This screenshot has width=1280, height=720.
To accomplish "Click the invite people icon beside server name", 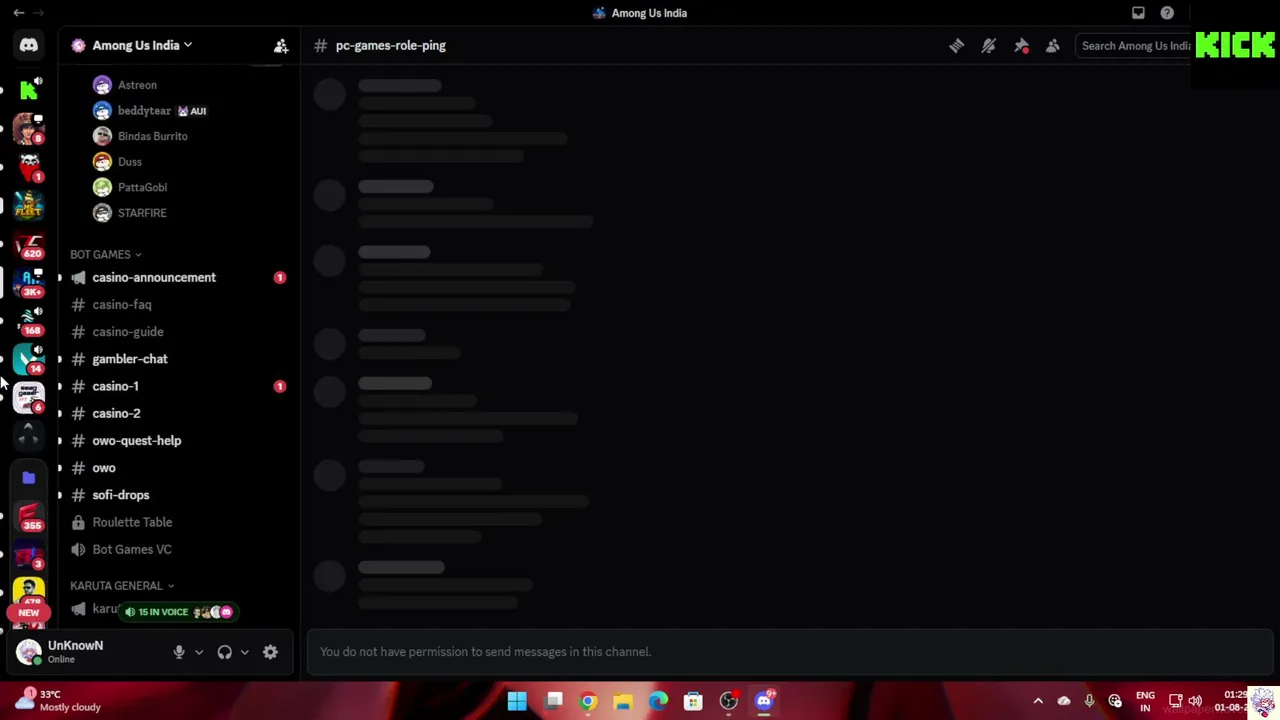I will 281,45.
